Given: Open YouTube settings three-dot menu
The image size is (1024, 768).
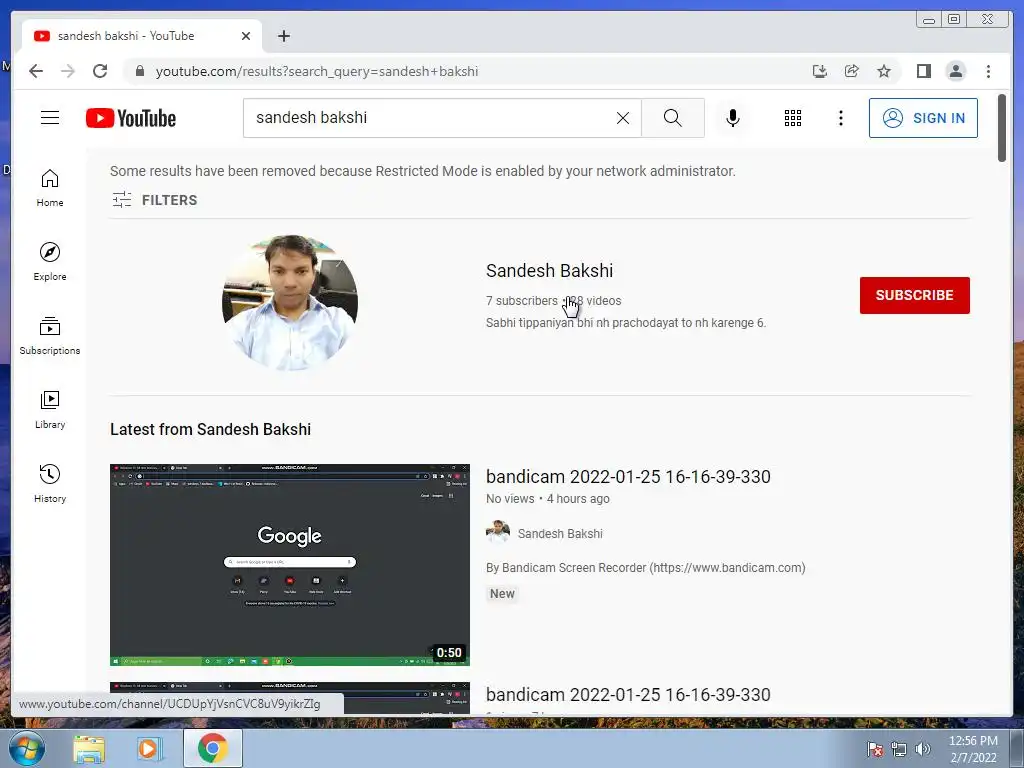Looking at the screenshot, I should tap(841, 118).
